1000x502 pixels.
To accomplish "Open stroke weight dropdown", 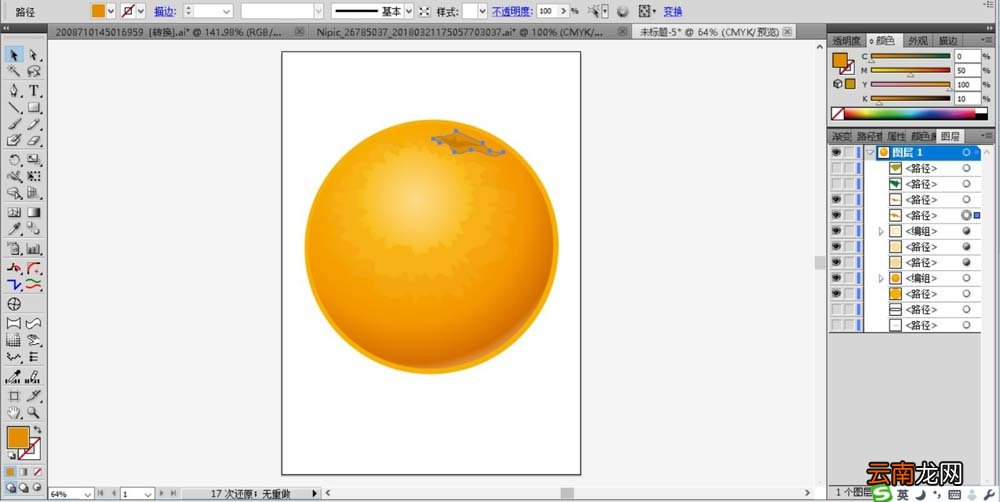I will 227,11.
